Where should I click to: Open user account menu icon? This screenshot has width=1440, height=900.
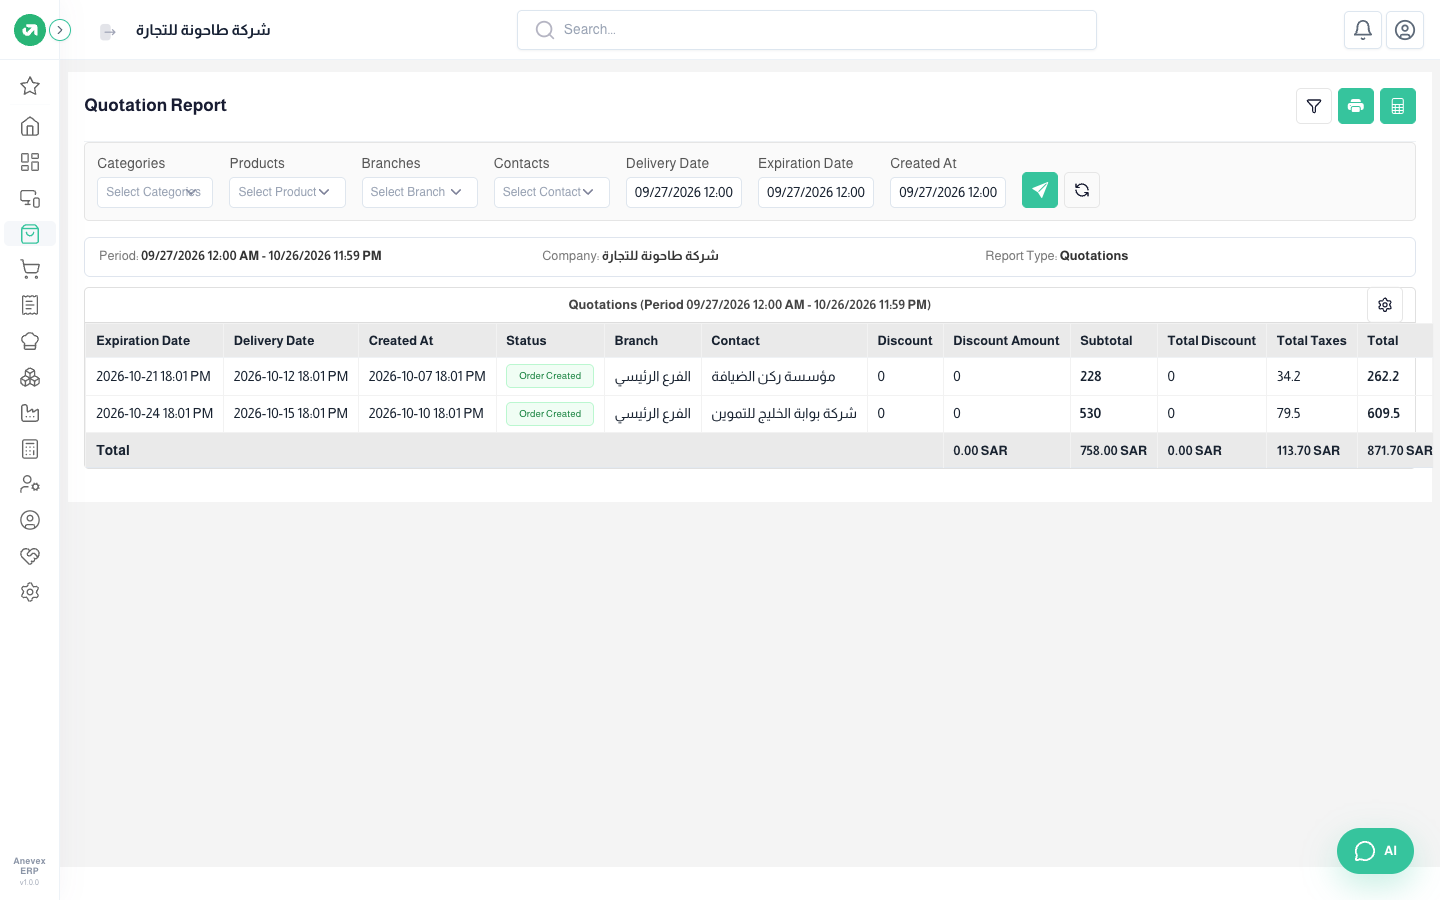1405,30
